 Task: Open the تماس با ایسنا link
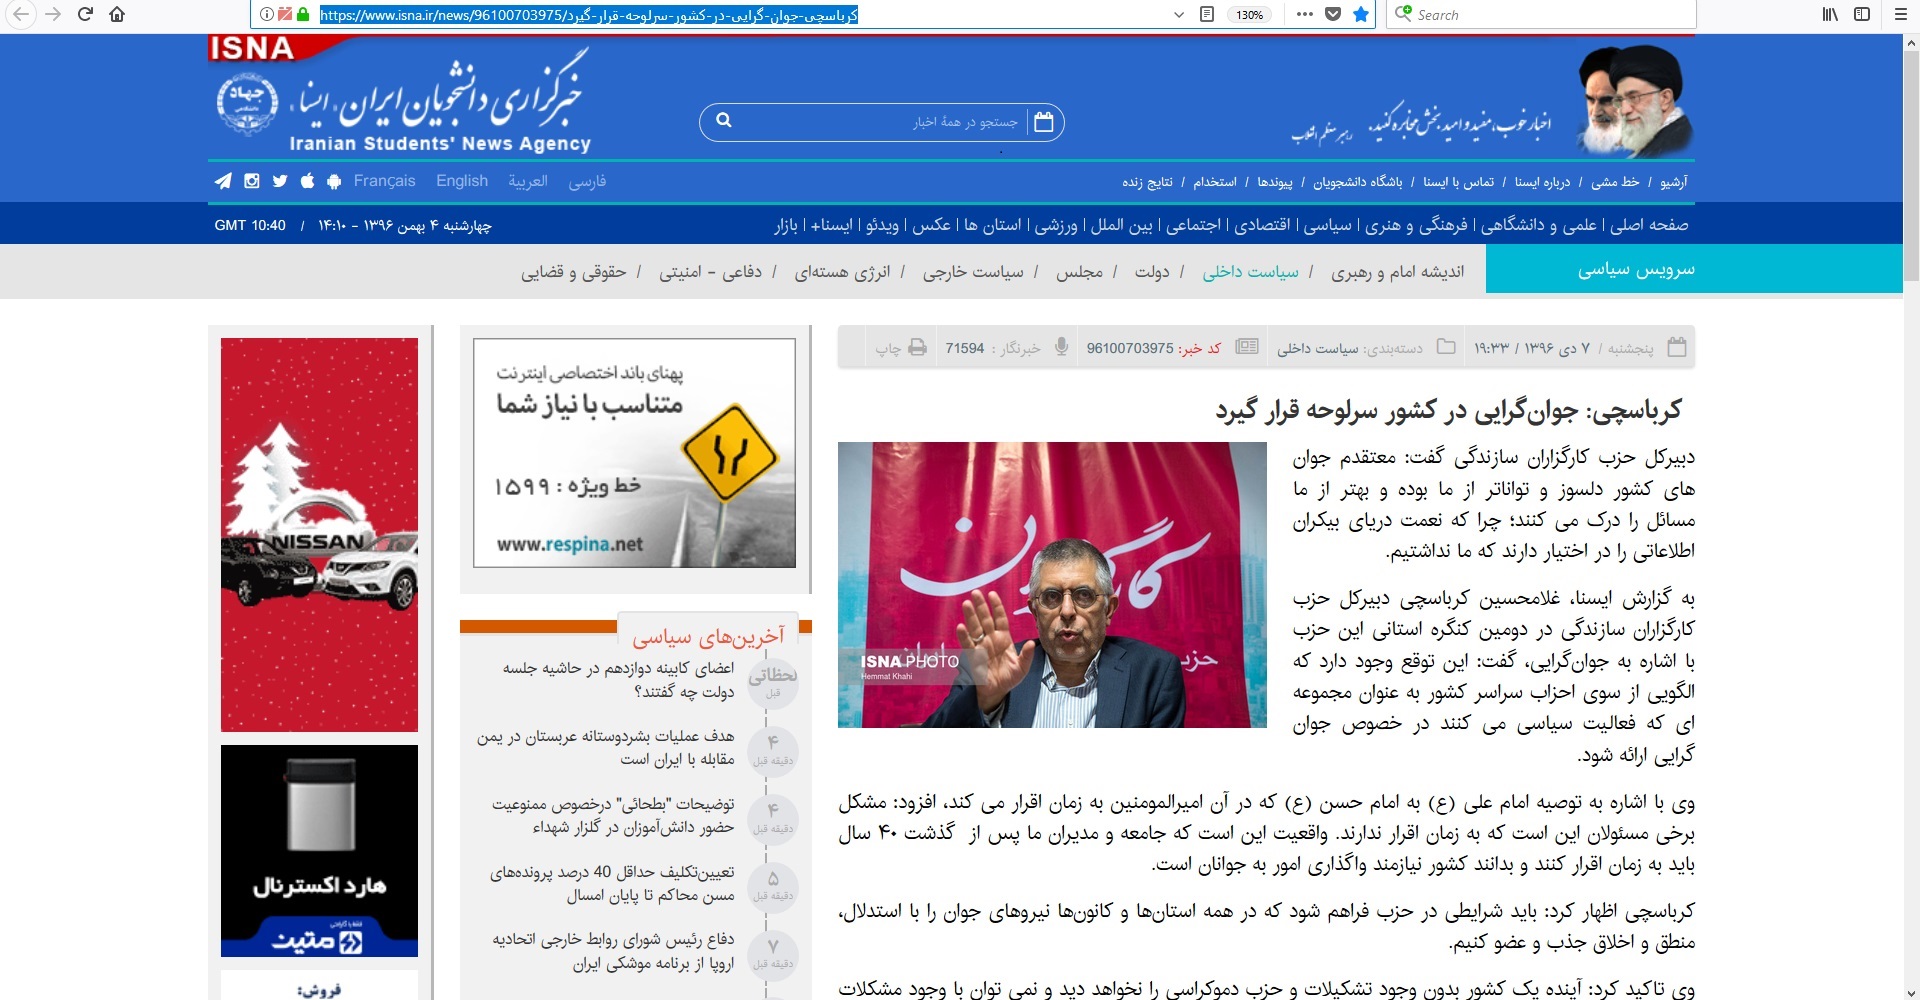(1458, 182)
